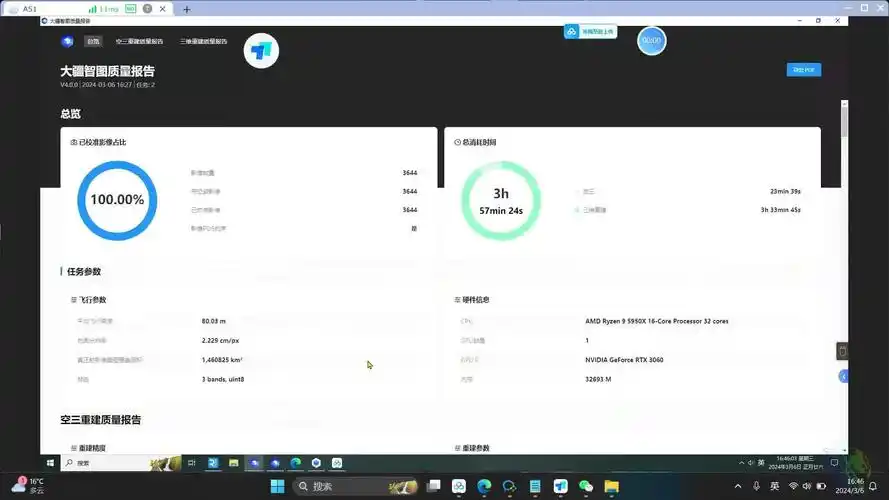Screen dimensions: 889x500
Task: Click the DJI Terra logo in header
Action: tap(67, 42)
